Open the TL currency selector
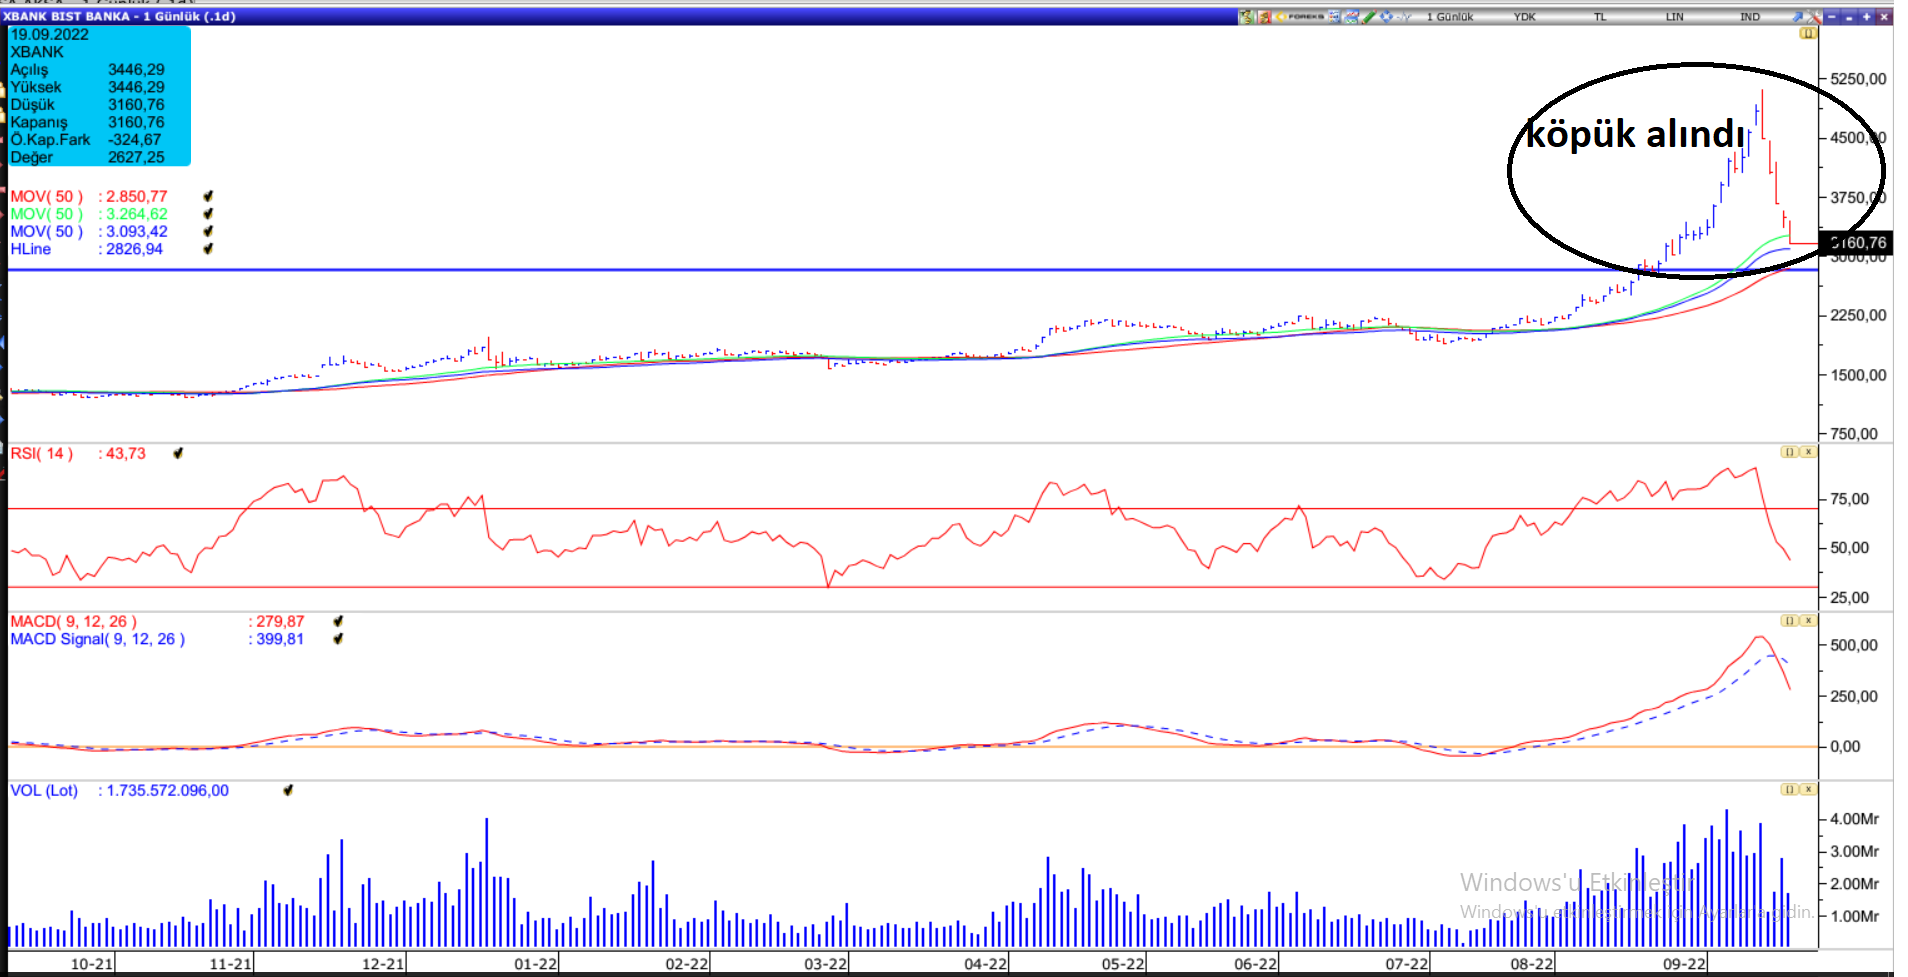 pos(1600,17)
